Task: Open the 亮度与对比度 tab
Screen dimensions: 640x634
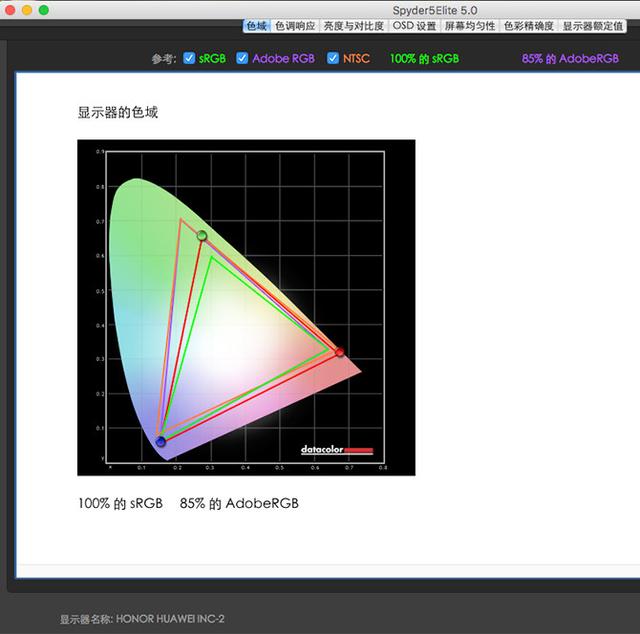Action: [354, 26]
